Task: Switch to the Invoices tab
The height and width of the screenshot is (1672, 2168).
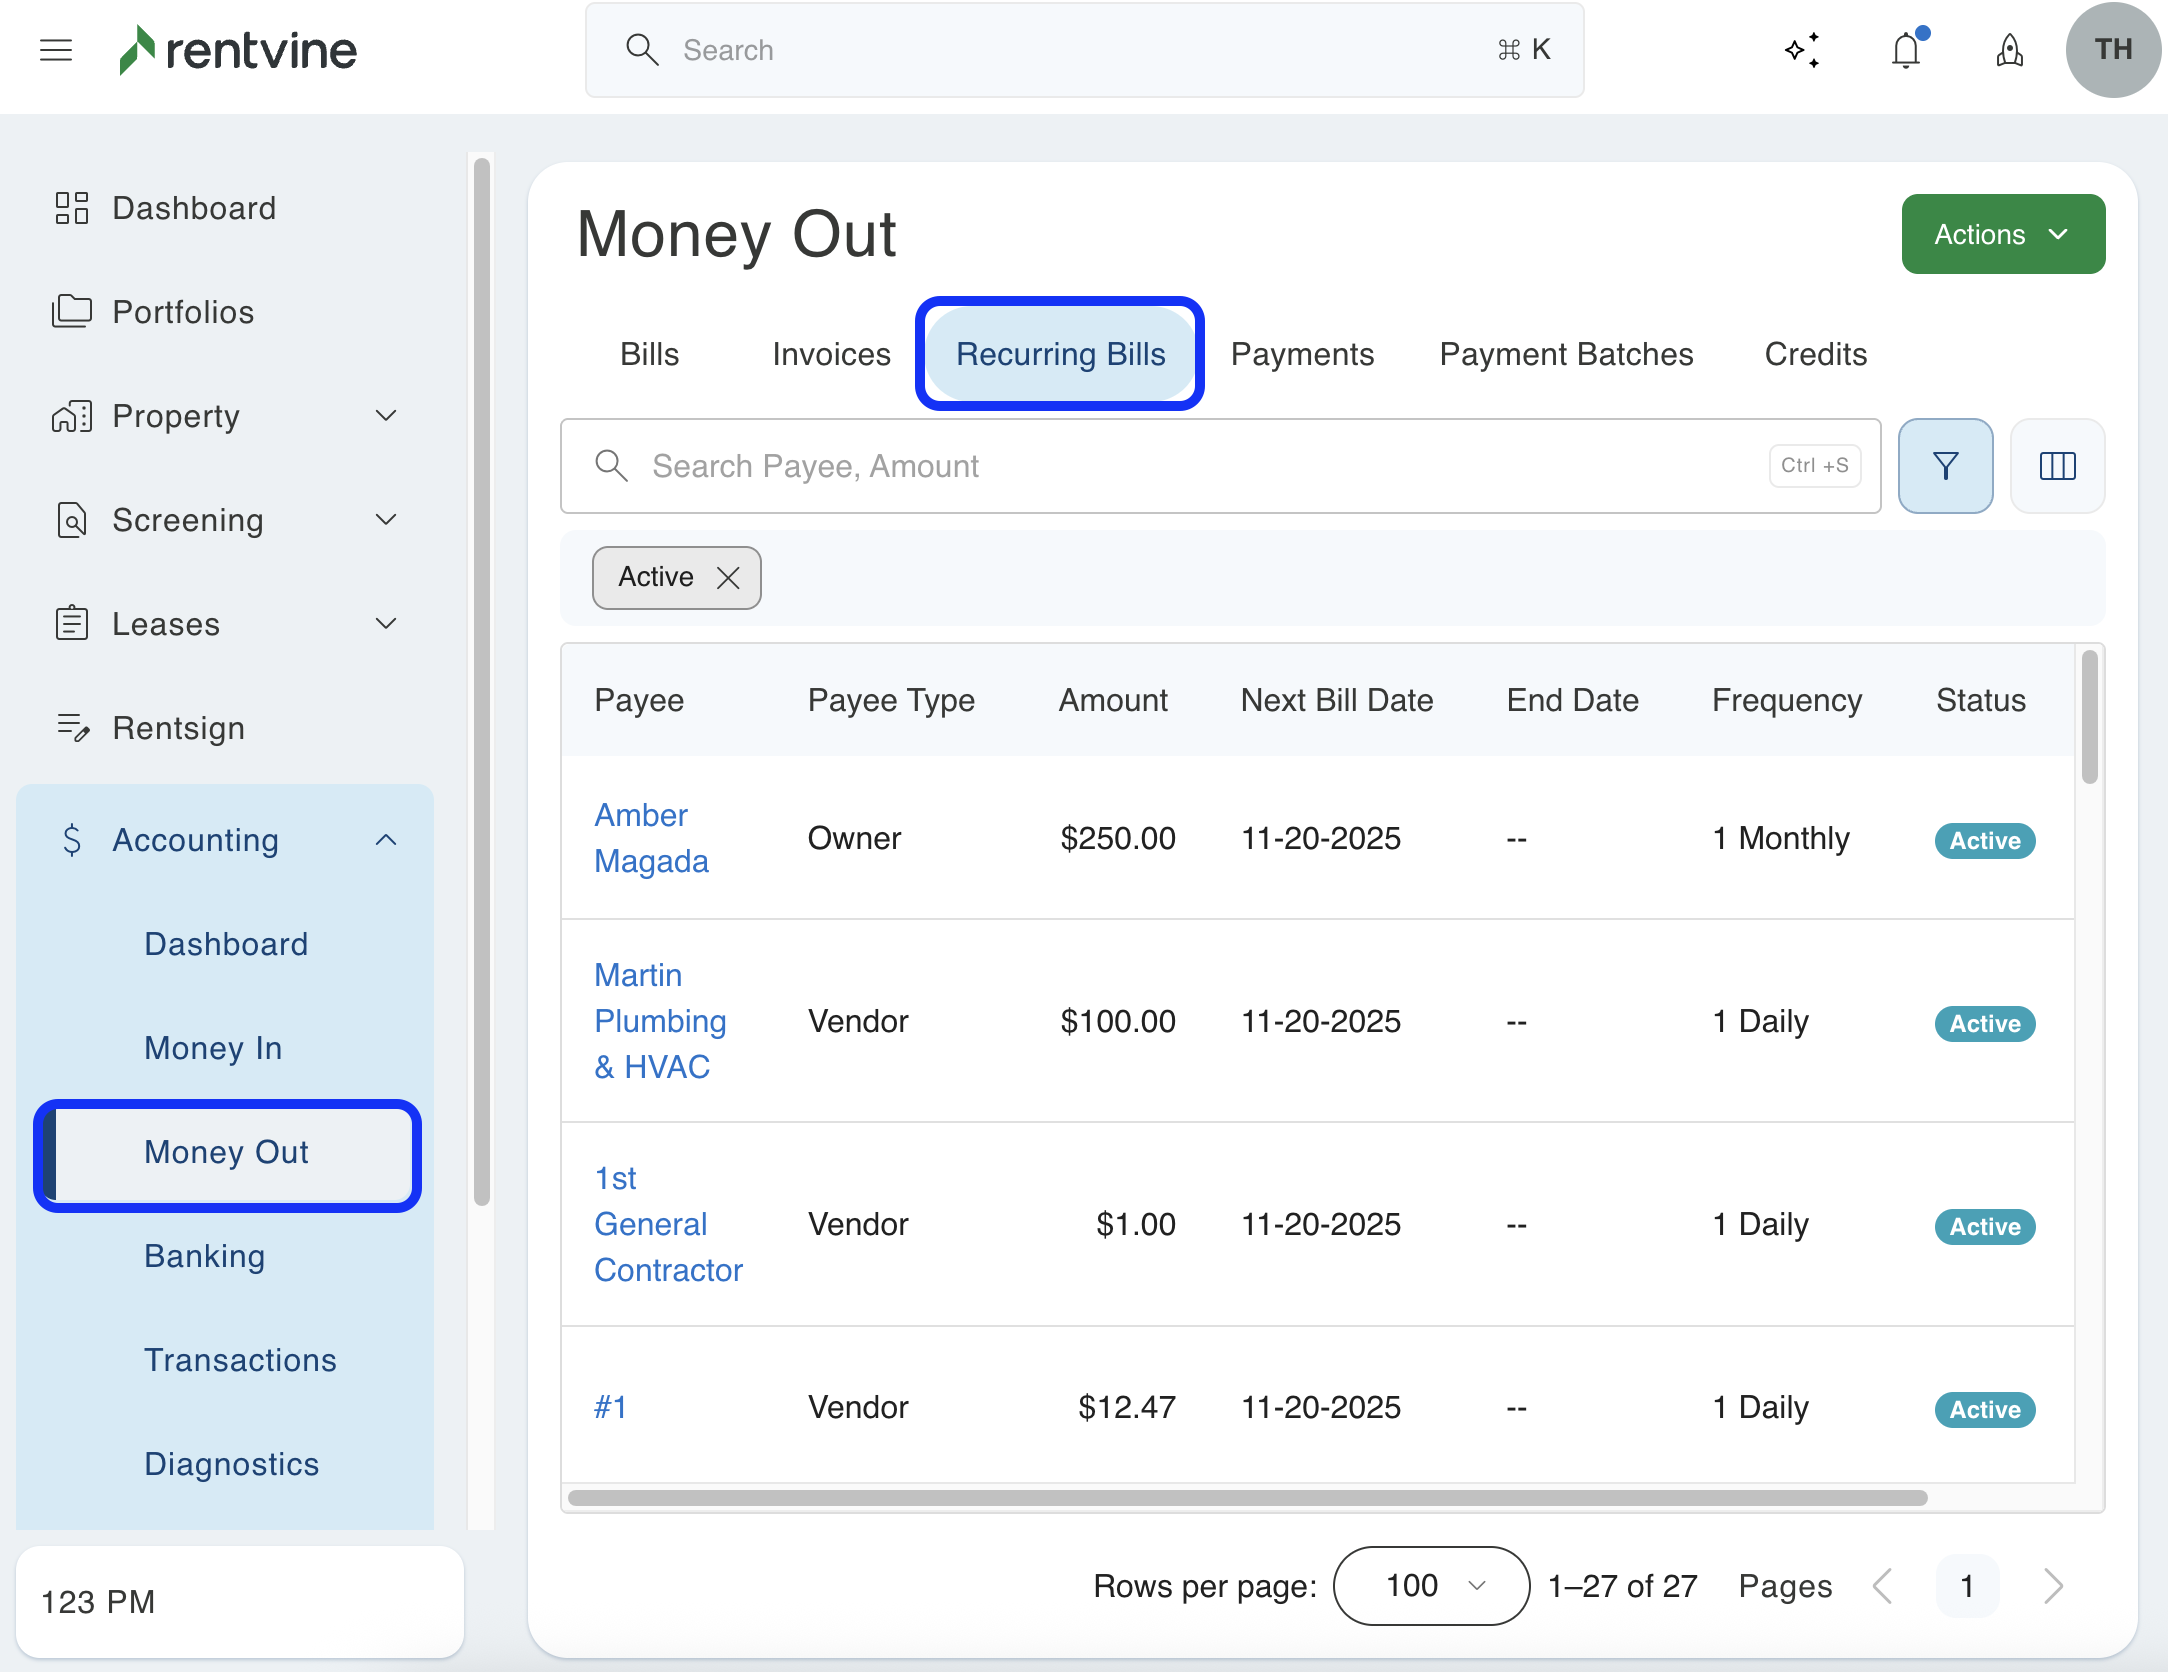Action: pos(831,354)
